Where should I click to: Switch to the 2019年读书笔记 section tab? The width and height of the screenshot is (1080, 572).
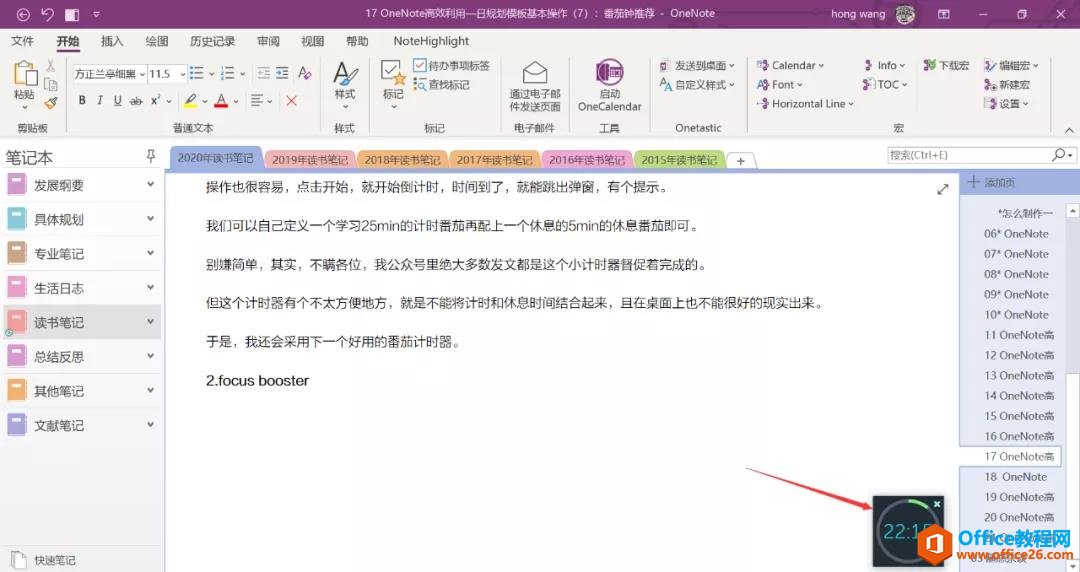click(x=309, y=159)
